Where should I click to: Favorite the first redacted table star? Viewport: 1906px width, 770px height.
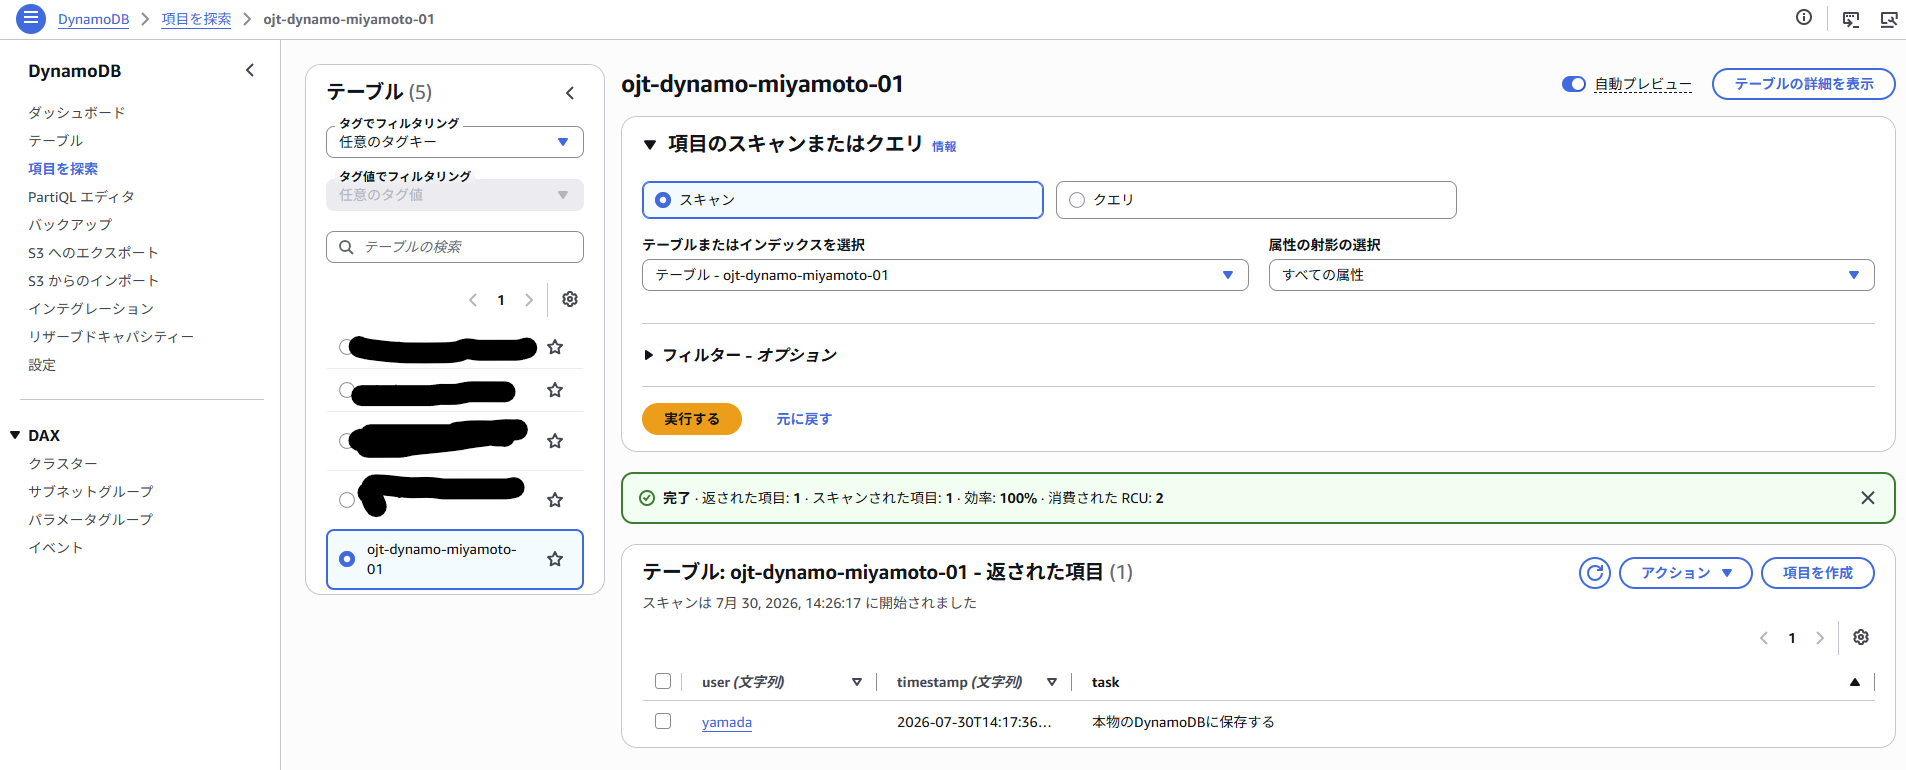tap(555, 347)
